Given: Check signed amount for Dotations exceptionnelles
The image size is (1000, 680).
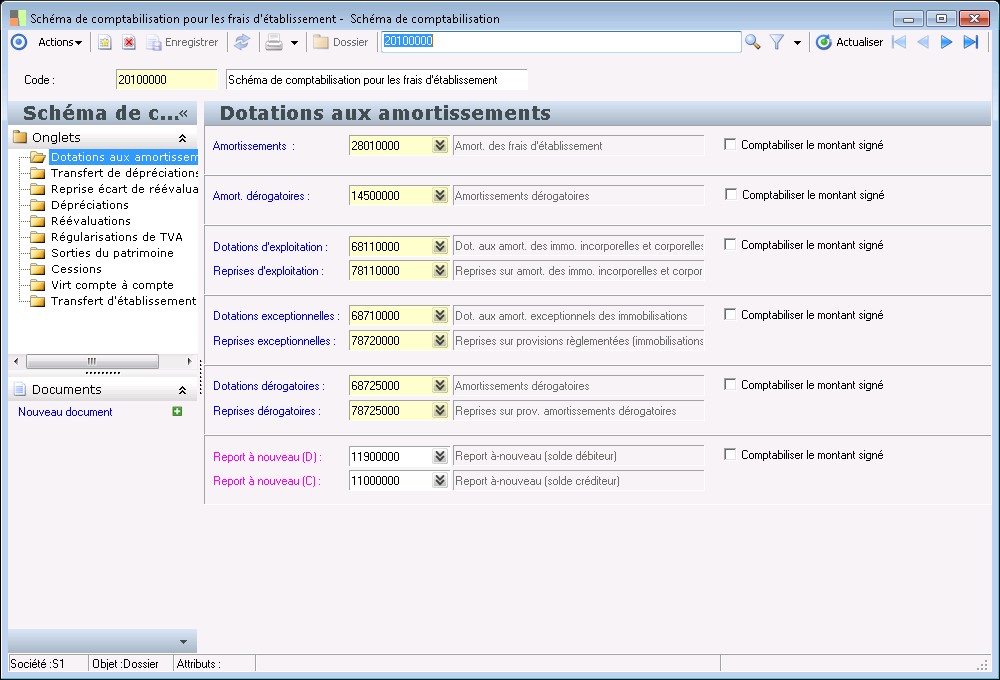Looking at the screenshot, I should (730, 315).
